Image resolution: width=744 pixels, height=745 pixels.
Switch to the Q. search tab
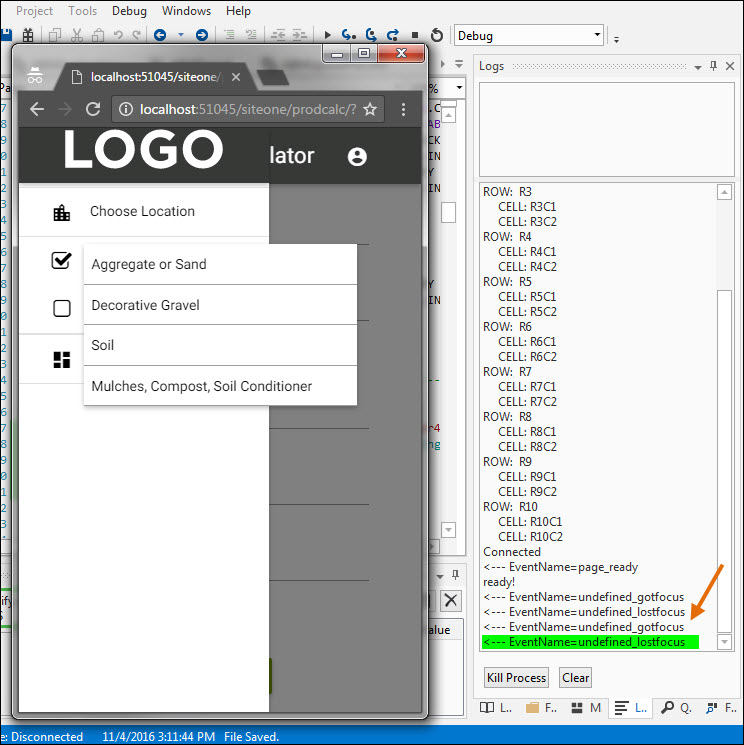(676, 708)
